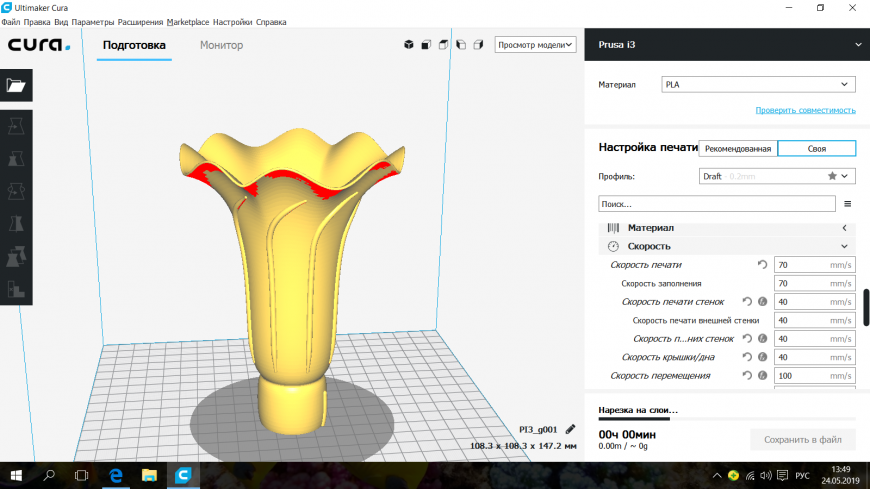
Task: Click the Сохранить в файл button
Action: pyautogui.click(x=803, y=439)
